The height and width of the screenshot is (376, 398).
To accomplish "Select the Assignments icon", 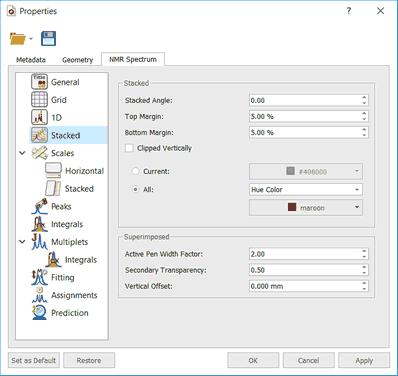I will tap(39, 295).
